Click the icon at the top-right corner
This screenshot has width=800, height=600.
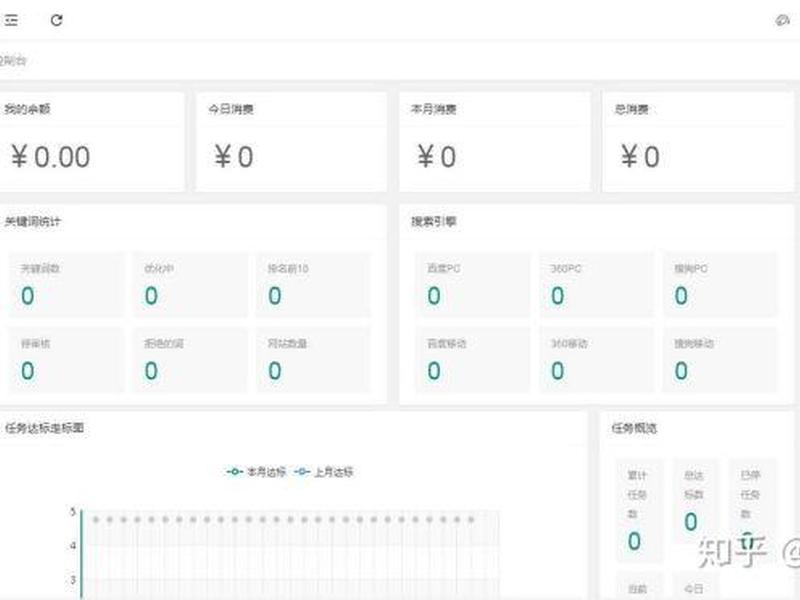(782, 20)
